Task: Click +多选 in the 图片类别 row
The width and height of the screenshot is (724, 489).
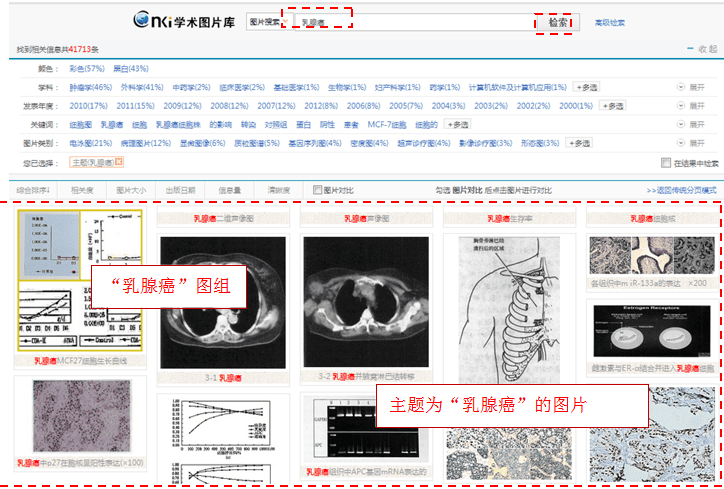Action: [579, 143]
